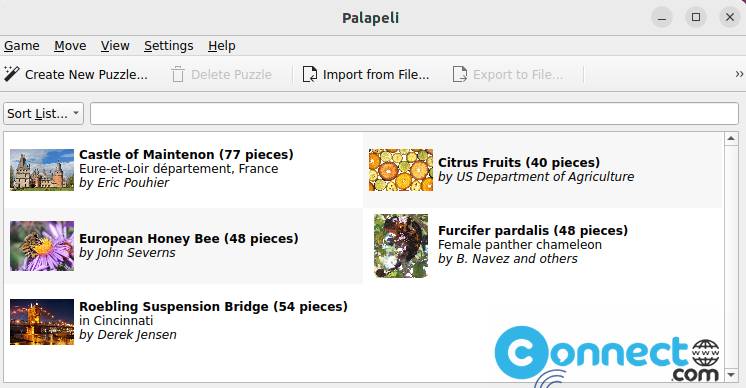
Task: Click the Create New Puzzle wand icon
Action: coord(11,74)
